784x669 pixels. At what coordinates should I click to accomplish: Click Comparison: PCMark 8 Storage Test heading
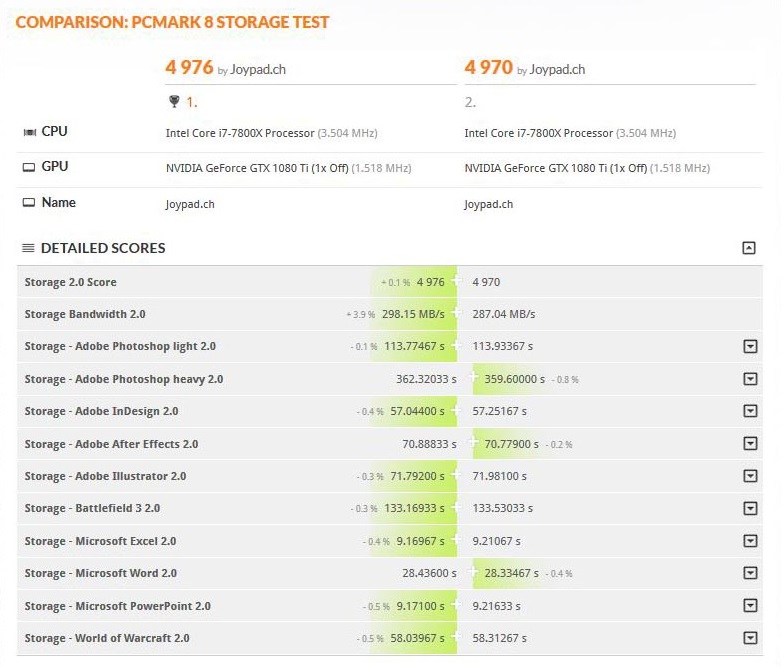[x=172, y=22]
